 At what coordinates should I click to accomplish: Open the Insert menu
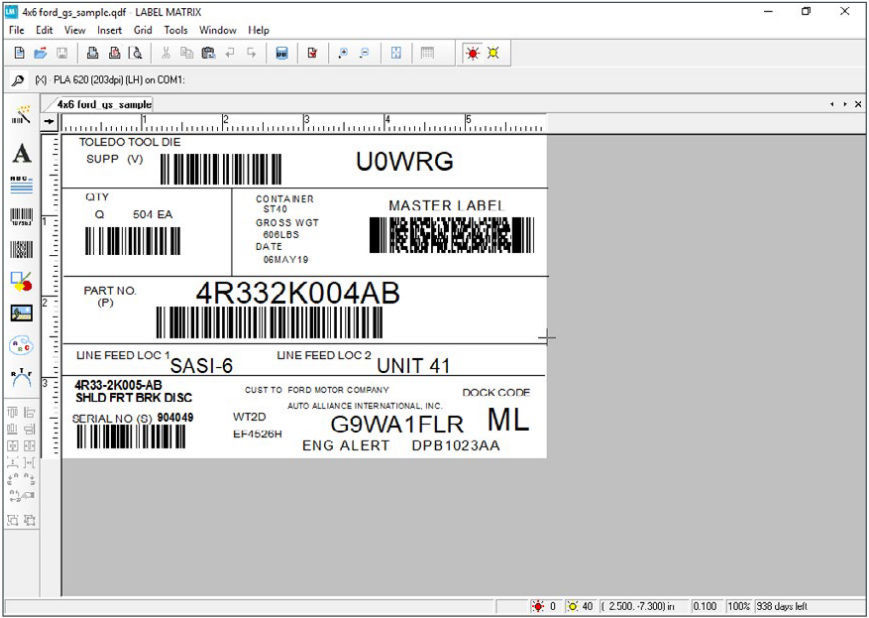[x=108, y=30]
